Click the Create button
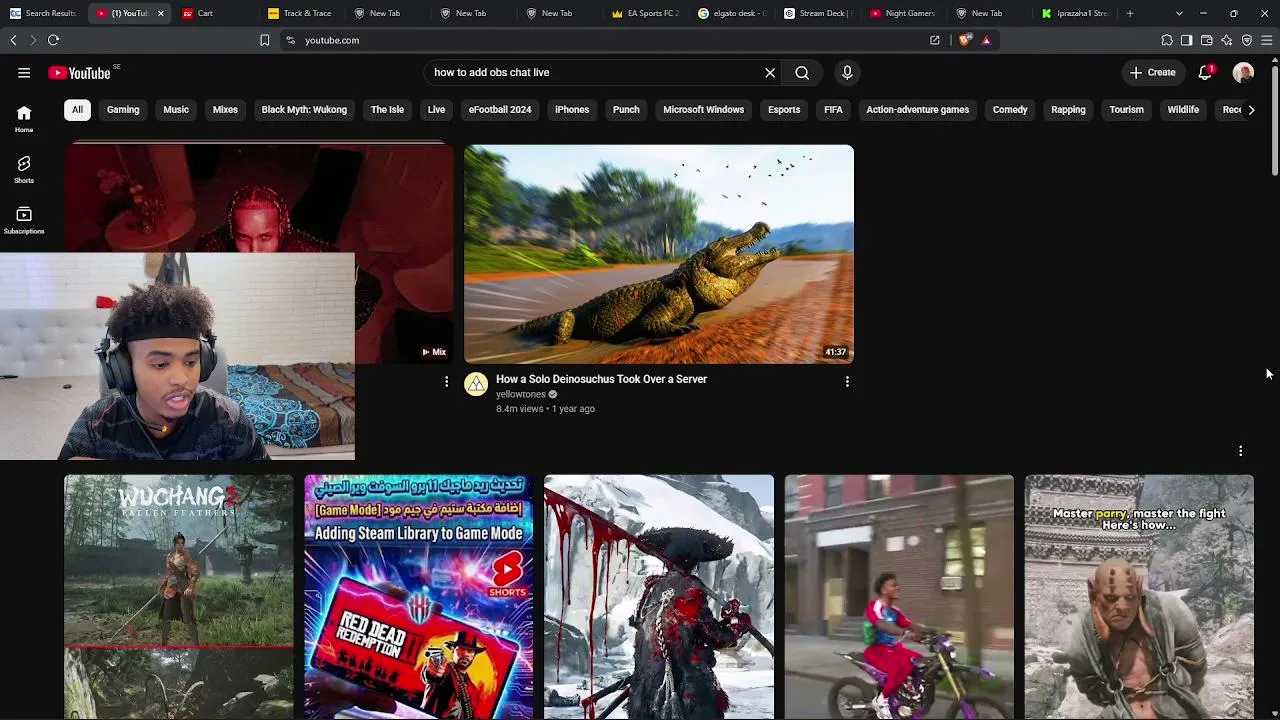Screen dimensions: 1280x720 pos(1152,72)
